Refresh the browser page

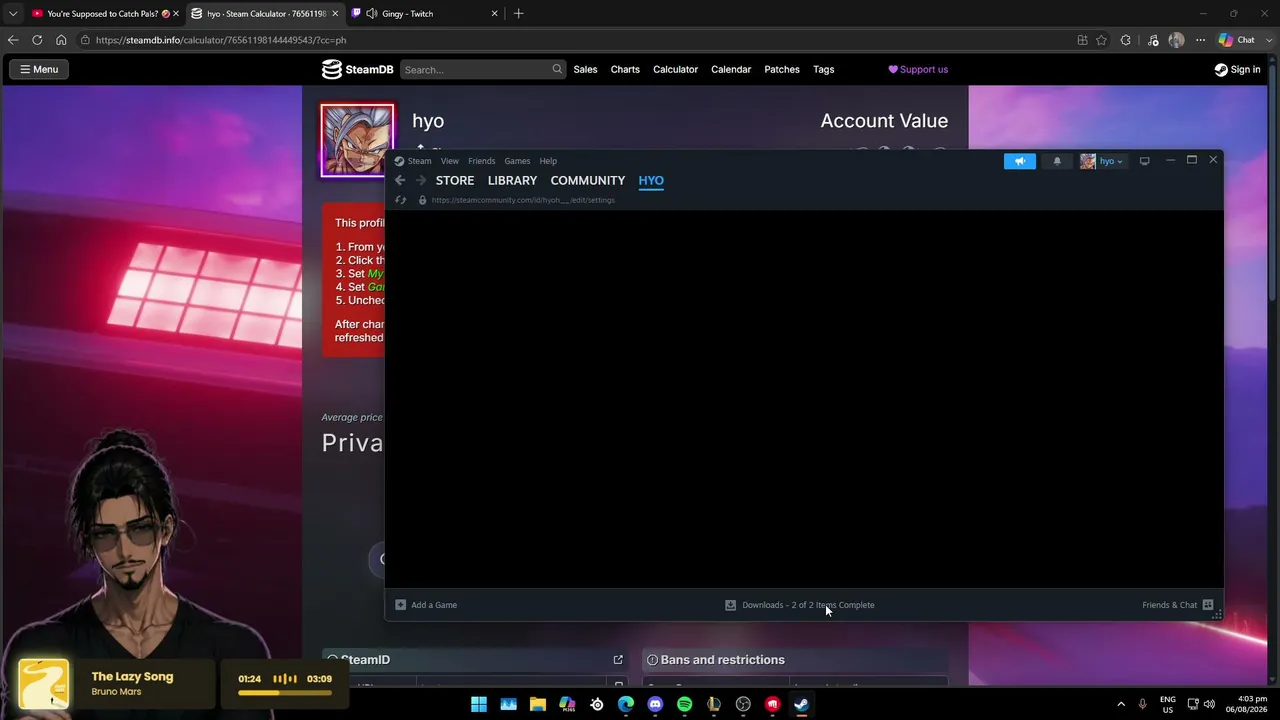(x=37, y=40)
